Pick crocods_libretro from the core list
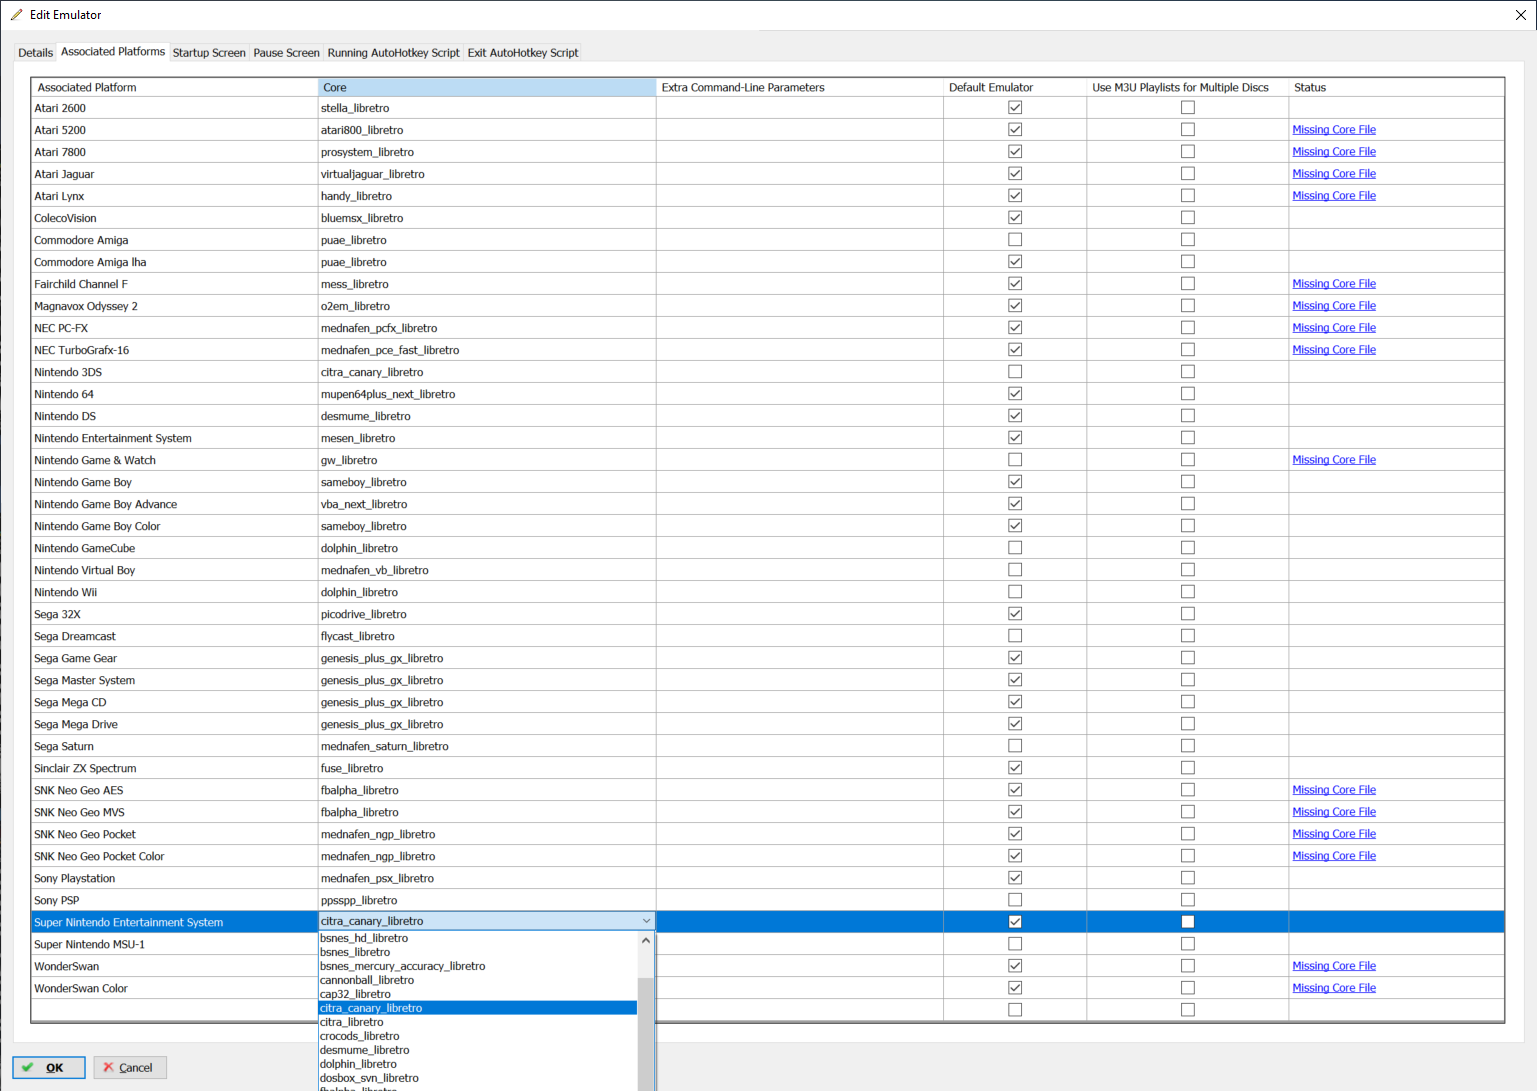Screen dimensions: 1537x1091 pos(478,1036)
